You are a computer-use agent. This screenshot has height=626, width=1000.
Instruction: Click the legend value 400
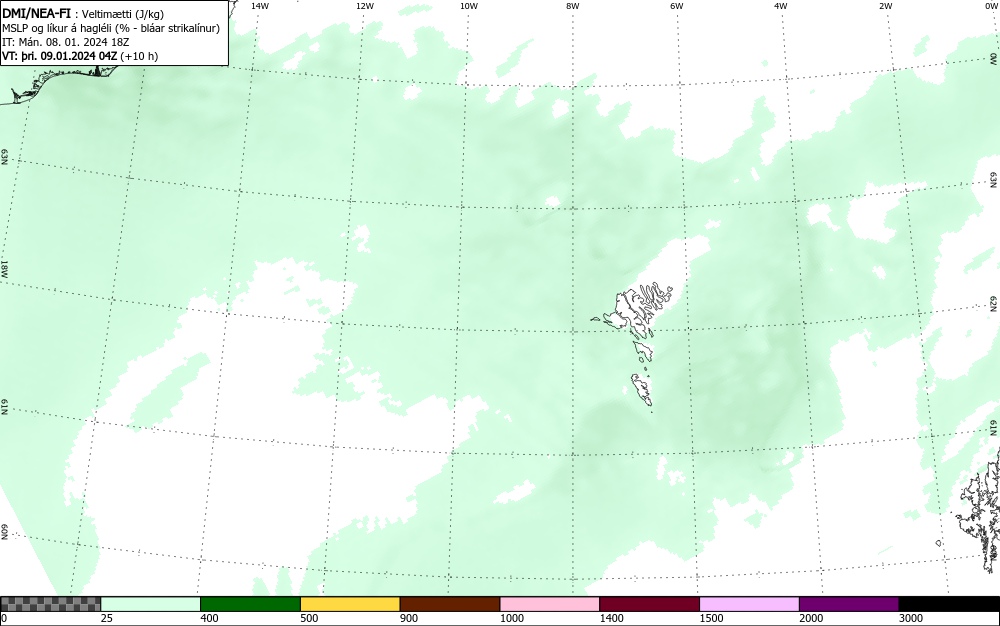209,618
